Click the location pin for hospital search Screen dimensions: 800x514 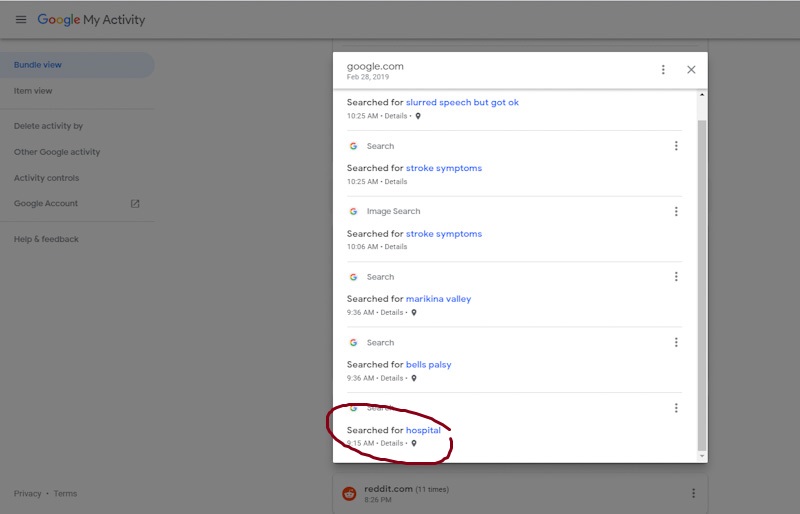point(414,444)
